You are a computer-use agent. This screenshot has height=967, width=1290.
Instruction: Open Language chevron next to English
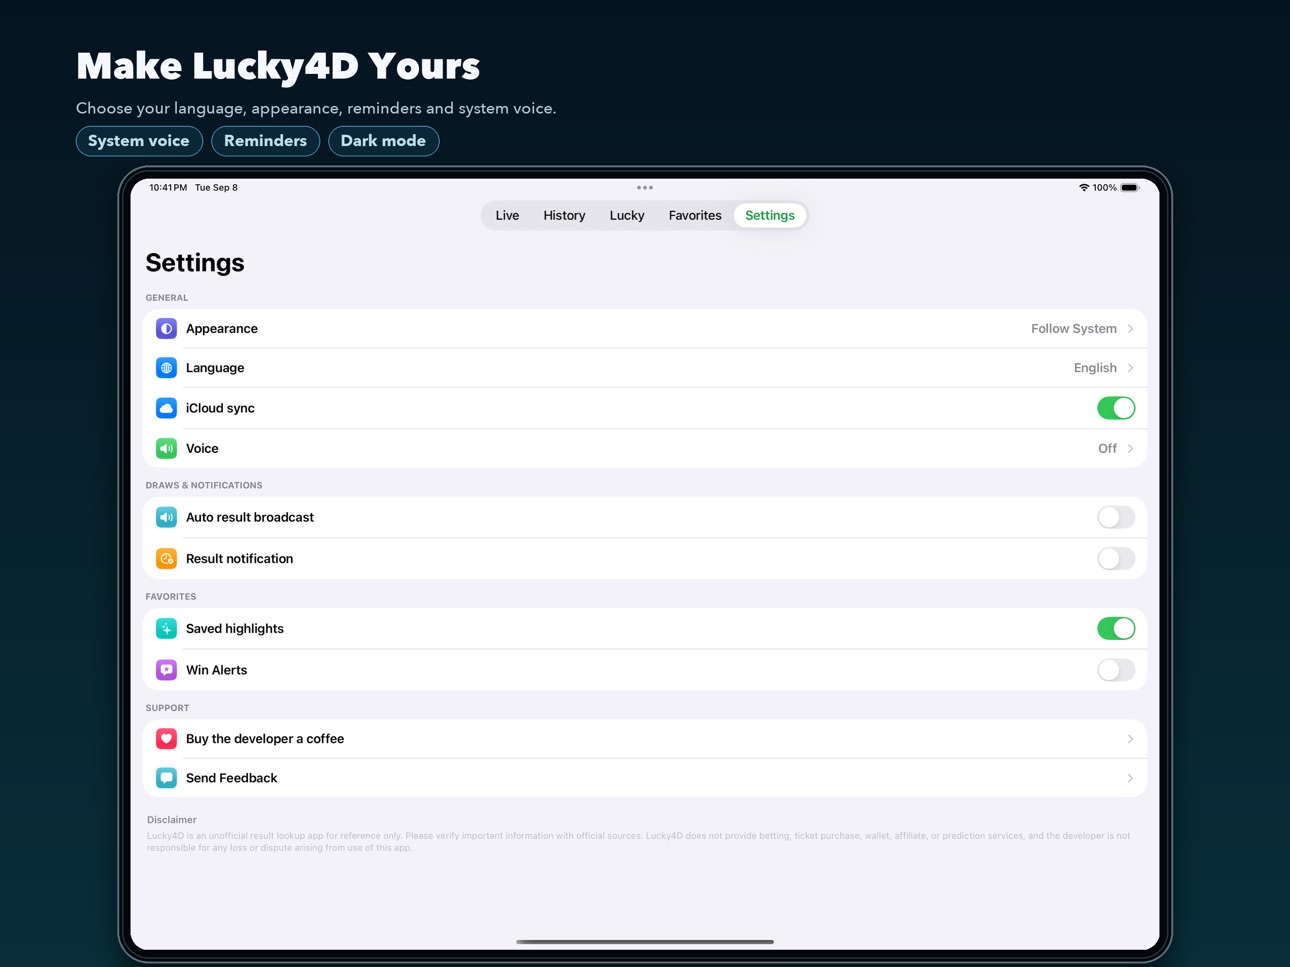pyautogui.click(x=1131, y=368)
